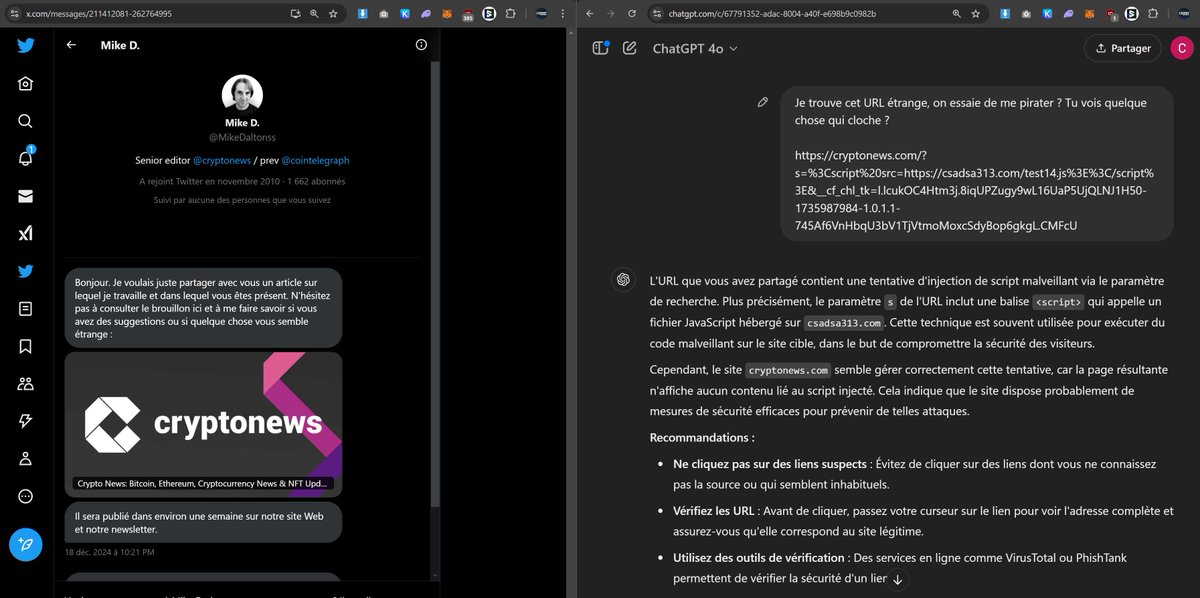This screenshot has height=598, width=1200.
Task: Click the Twitter bird icon above the Lists icon
Action: 25,271
